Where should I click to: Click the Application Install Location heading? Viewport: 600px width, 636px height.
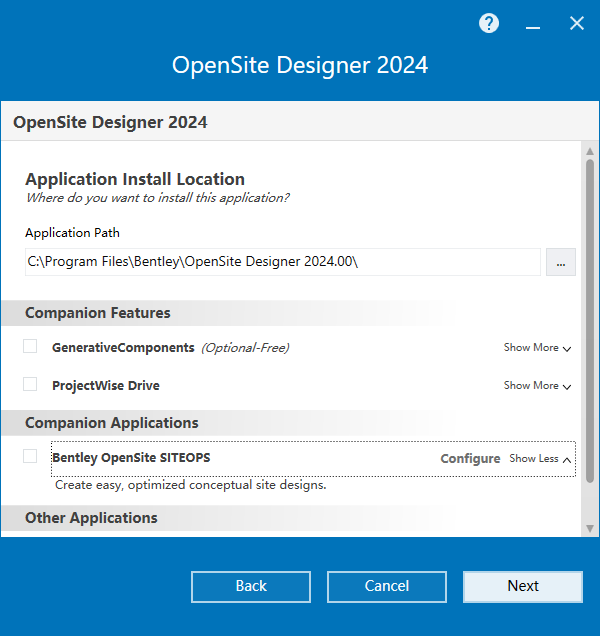coord(135,179)
